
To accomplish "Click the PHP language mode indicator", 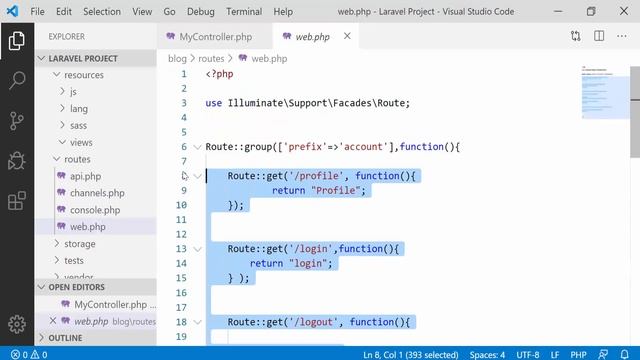I will point(578,354).
